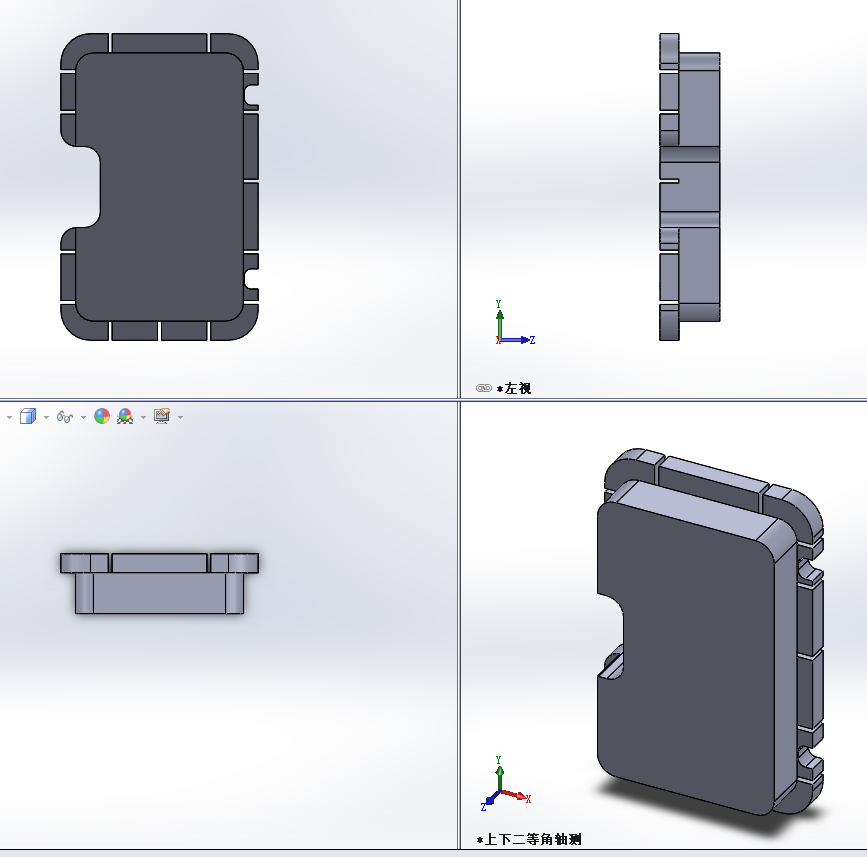
Task: Open the dropdown arrow beside Display Style cube
Action: [46, 417]
